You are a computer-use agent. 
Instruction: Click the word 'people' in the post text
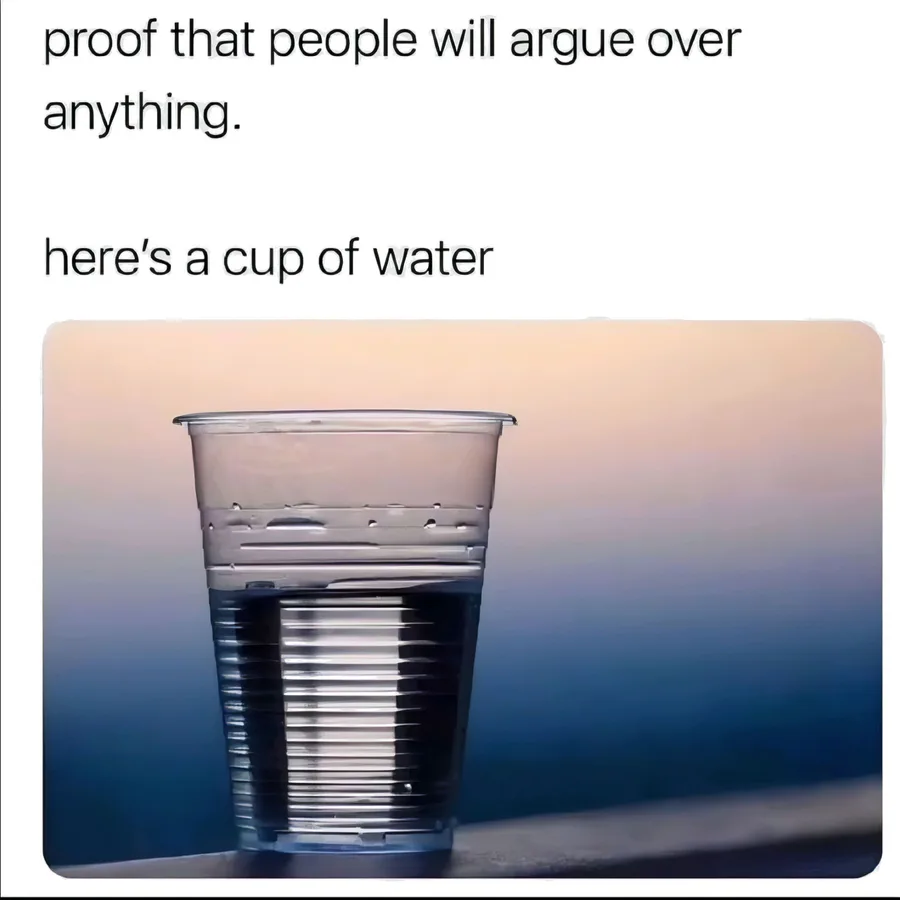pyautogui.click(x=341, y=43)
